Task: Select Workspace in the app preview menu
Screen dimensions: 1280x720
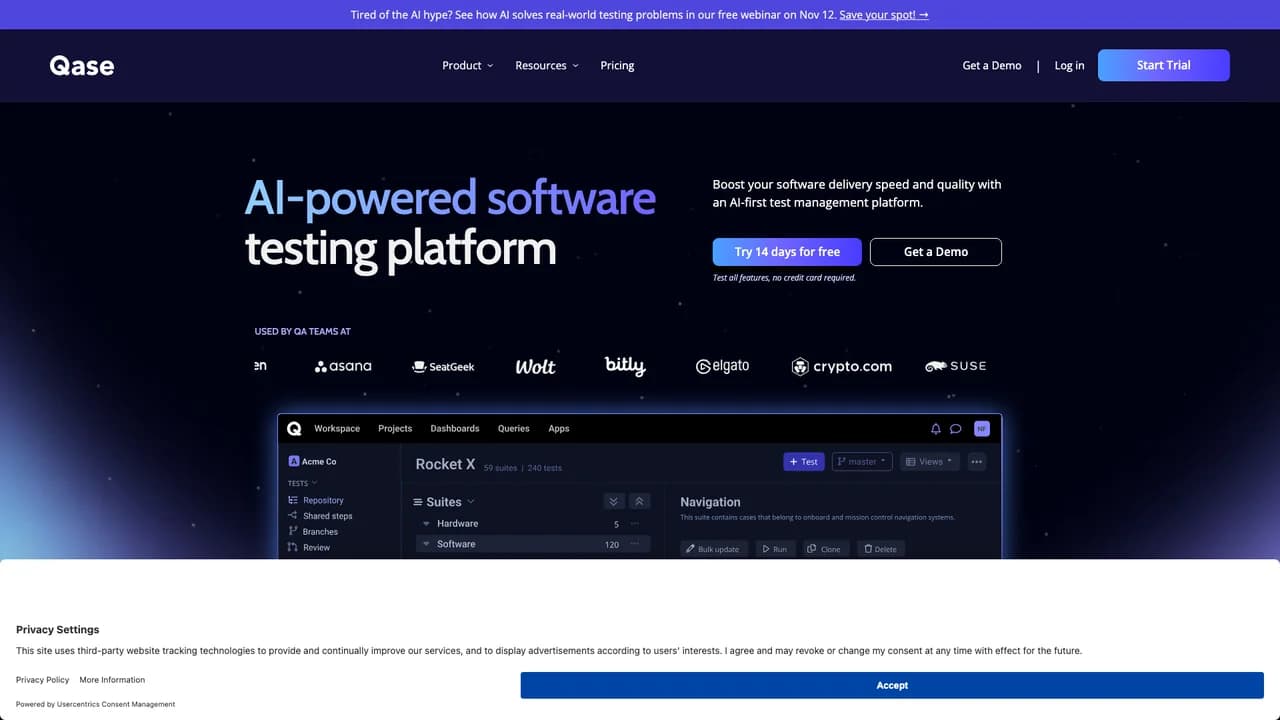Action: [x=337, y=429]
